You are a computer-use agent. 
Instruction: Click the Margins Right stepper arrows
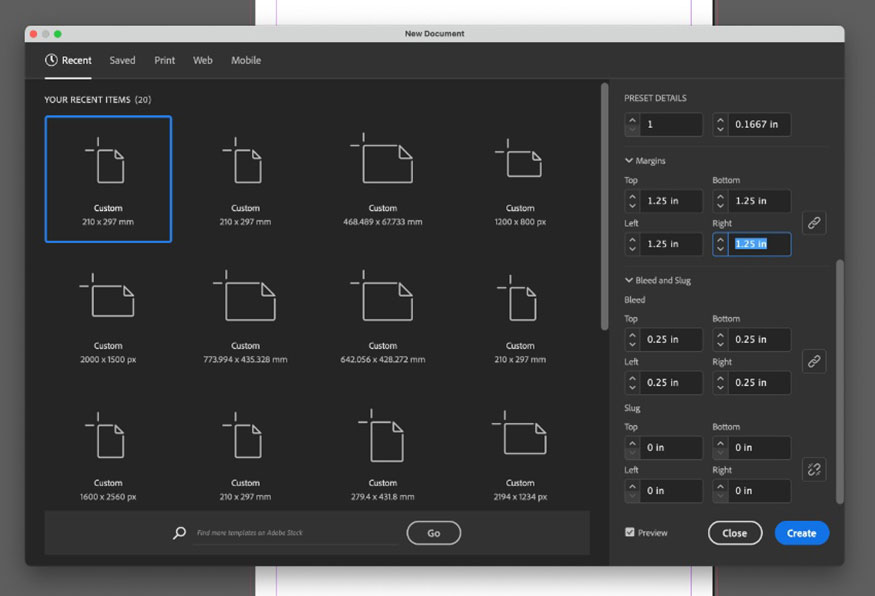(720, 244)
